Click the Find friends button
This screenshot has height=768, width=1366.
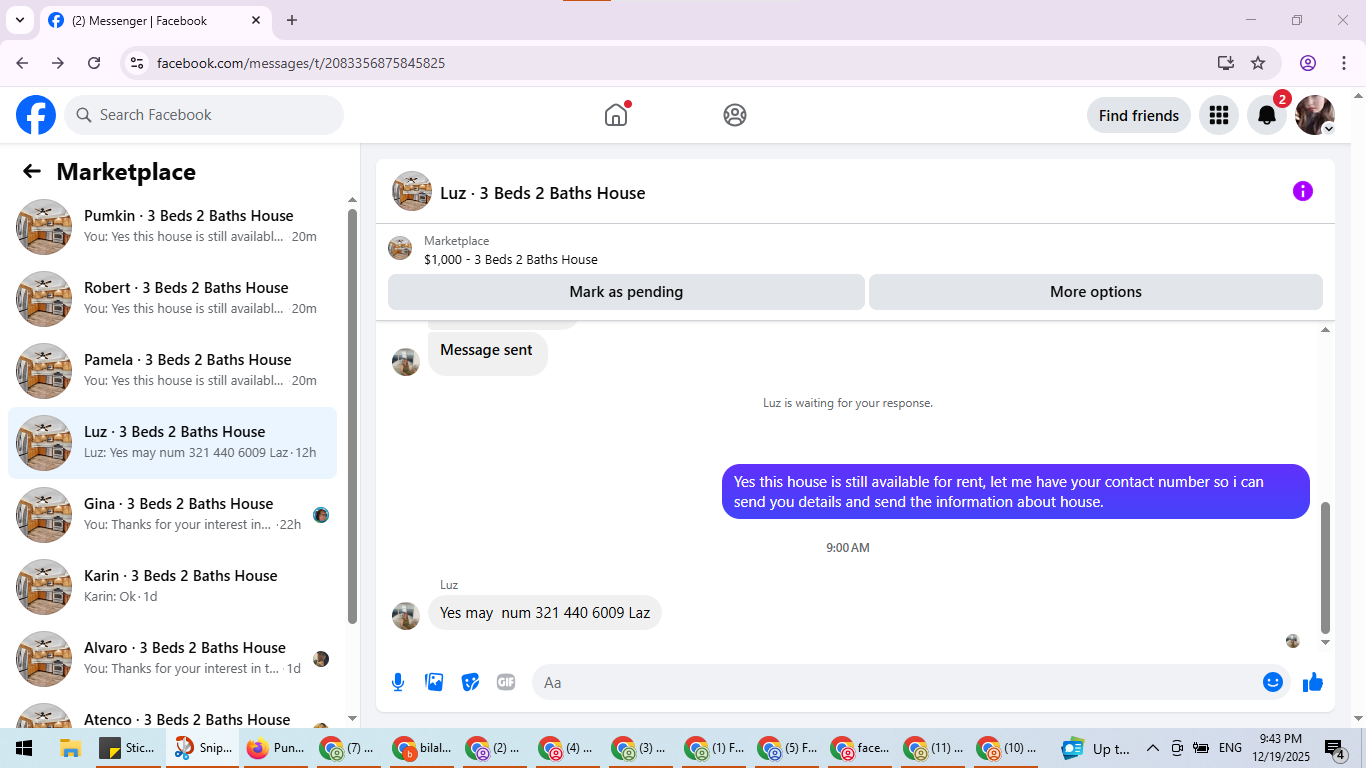click(1138, 115)
